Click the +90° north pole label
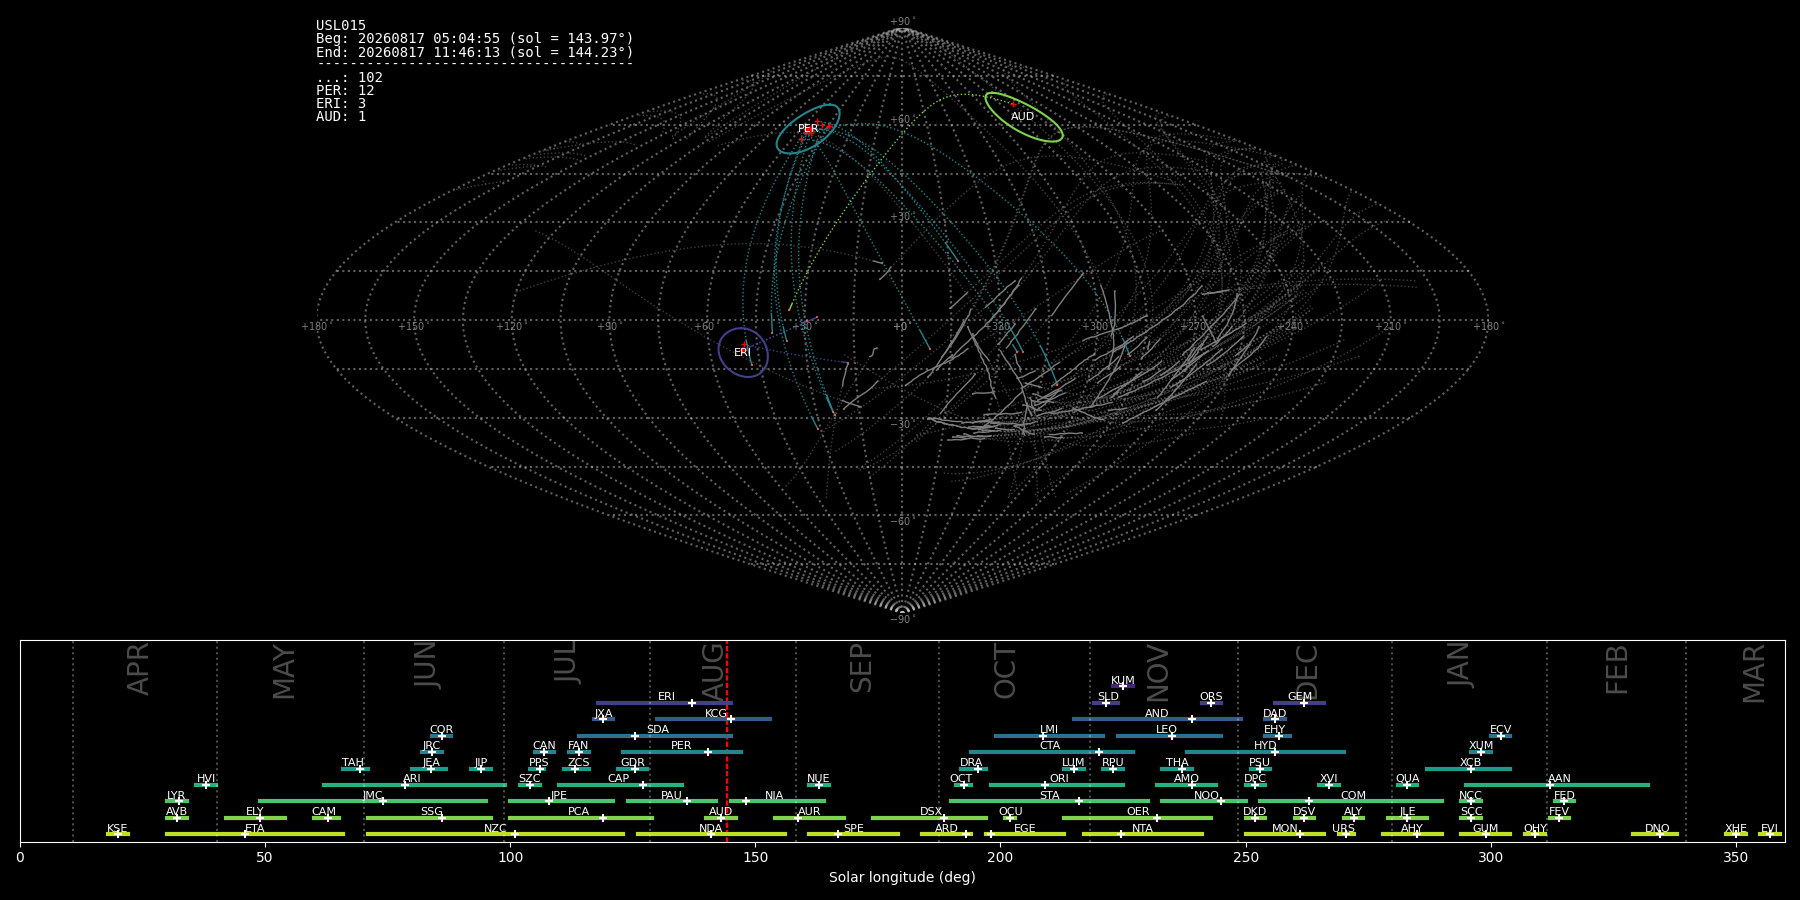The image size is (1800, 900). pyautogui.click(x=902, y=22)
